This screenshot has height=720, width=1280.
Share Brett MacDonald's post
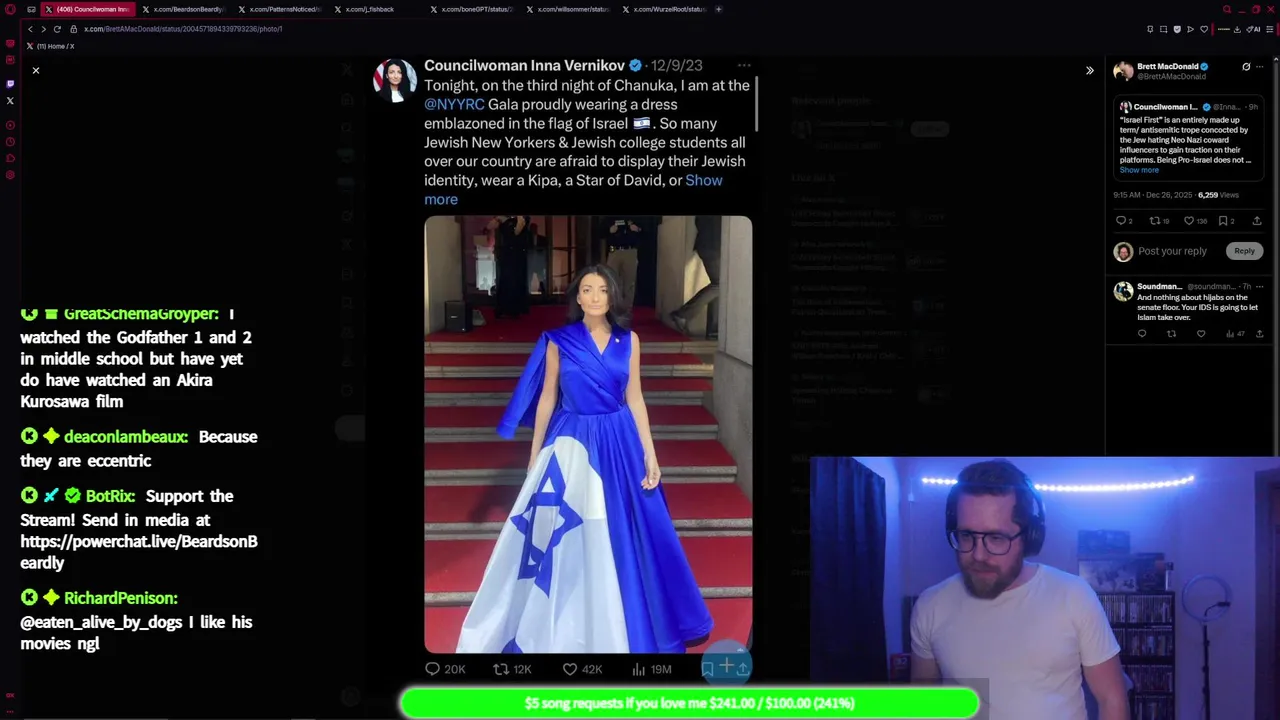point(1257,221)
